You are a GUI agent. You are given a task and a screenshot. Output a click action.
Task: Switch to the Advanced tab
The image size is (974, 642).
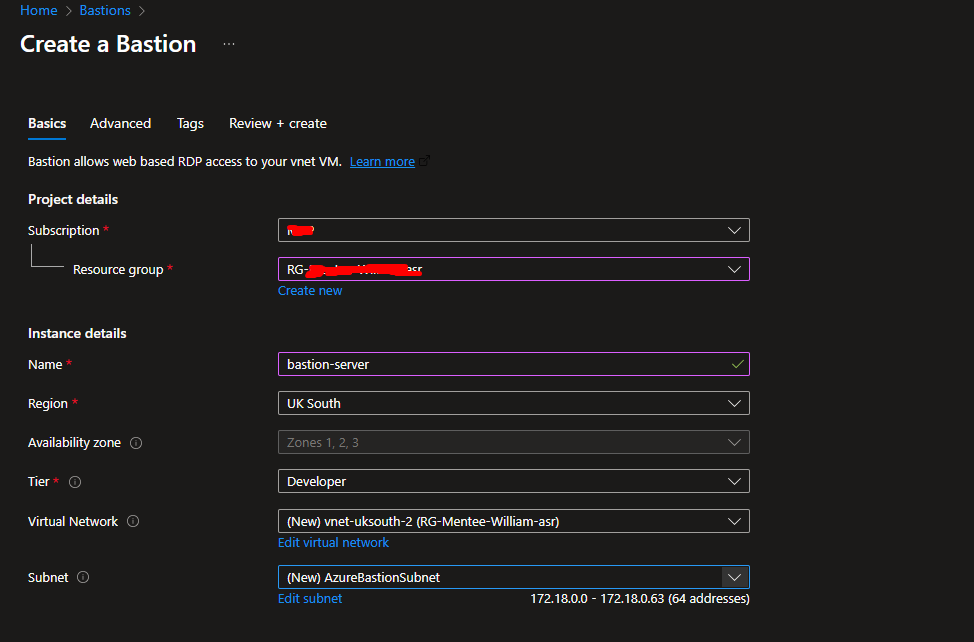tap(120, 123)
